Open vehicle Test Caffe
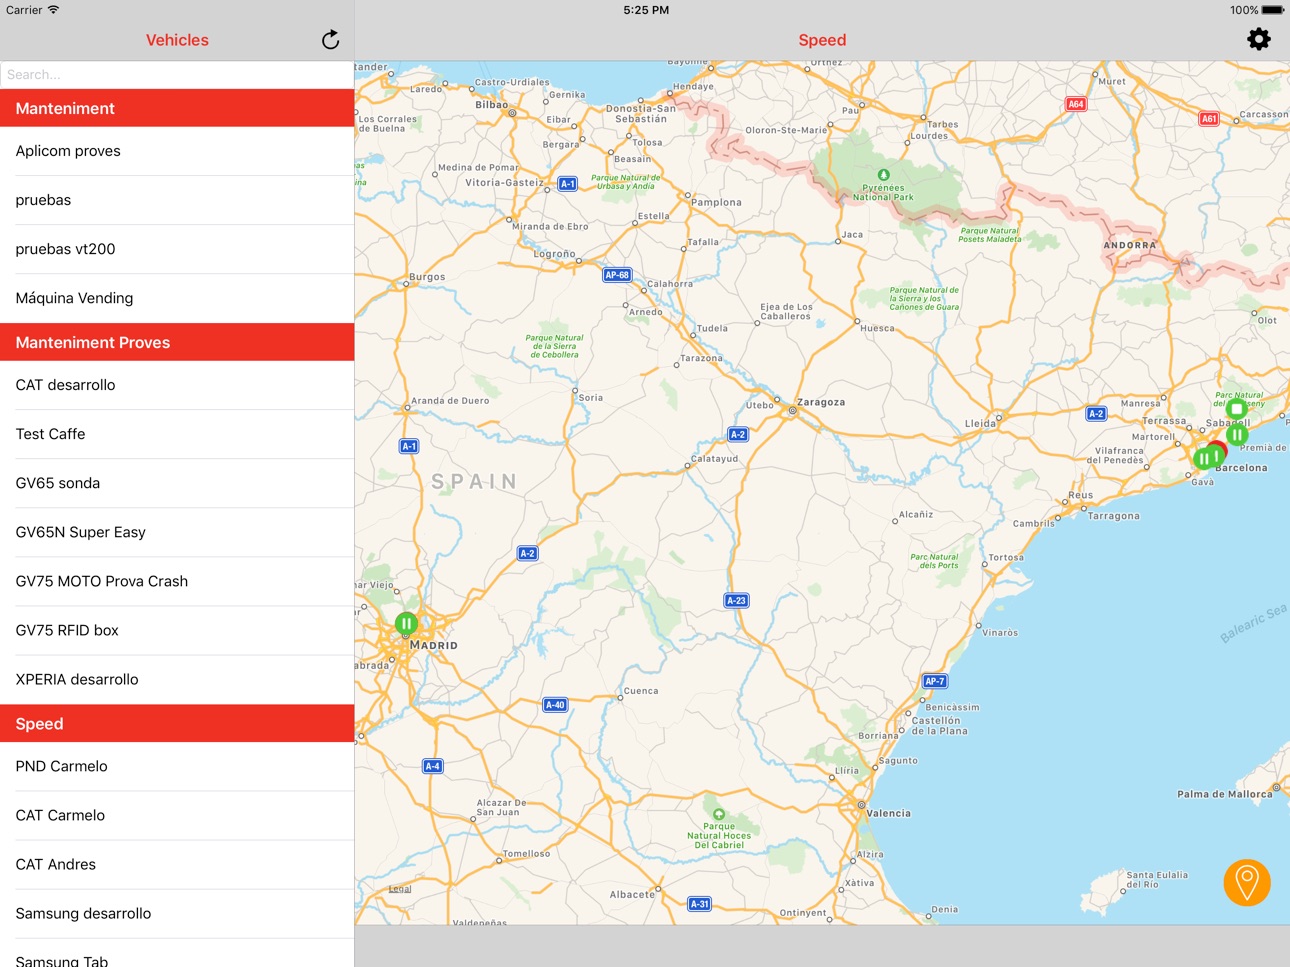This screenshot has width=1290, height=967. [x=177, y=434]
